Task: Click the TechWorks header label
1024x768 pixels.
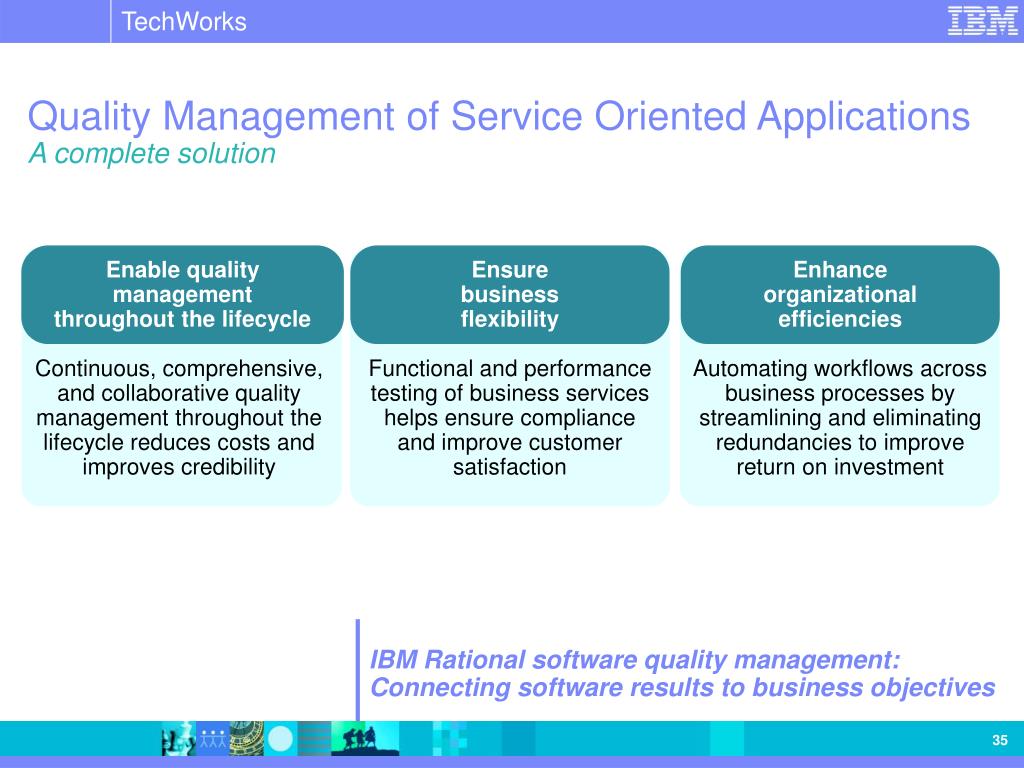Action: [184, 22]
